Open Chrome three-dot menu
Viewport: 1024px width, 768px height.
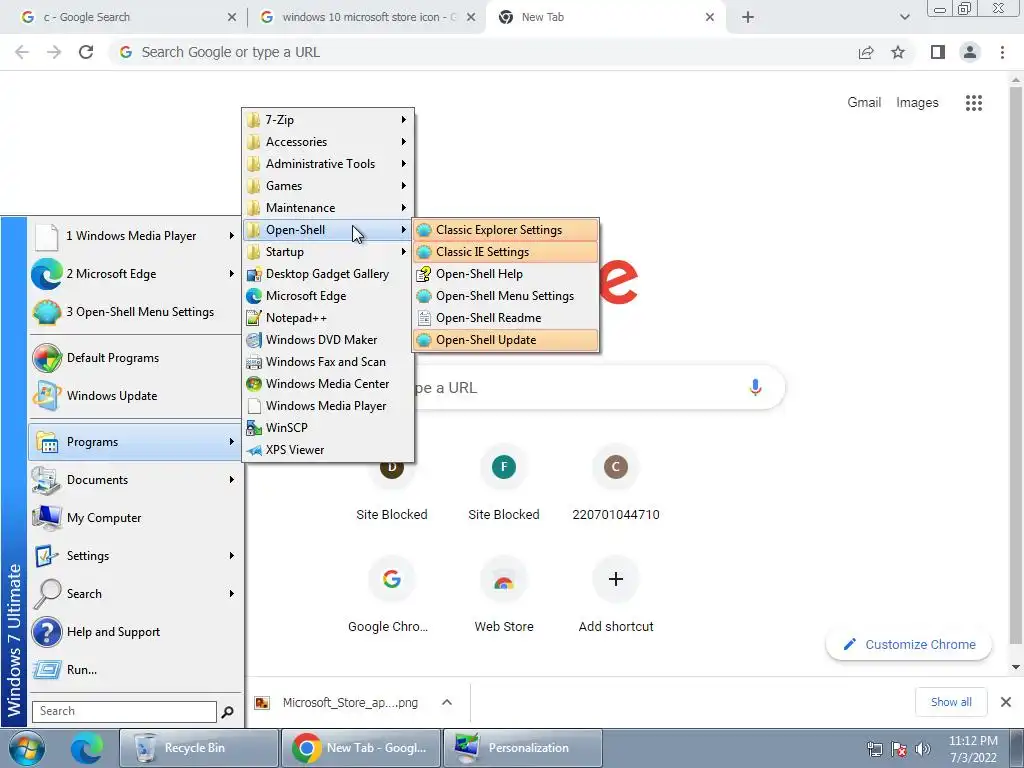(x=1002, y=52)
